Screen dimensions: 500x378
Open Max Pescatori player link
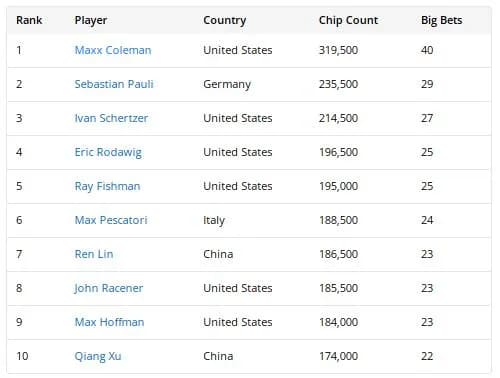click(111, 220)
